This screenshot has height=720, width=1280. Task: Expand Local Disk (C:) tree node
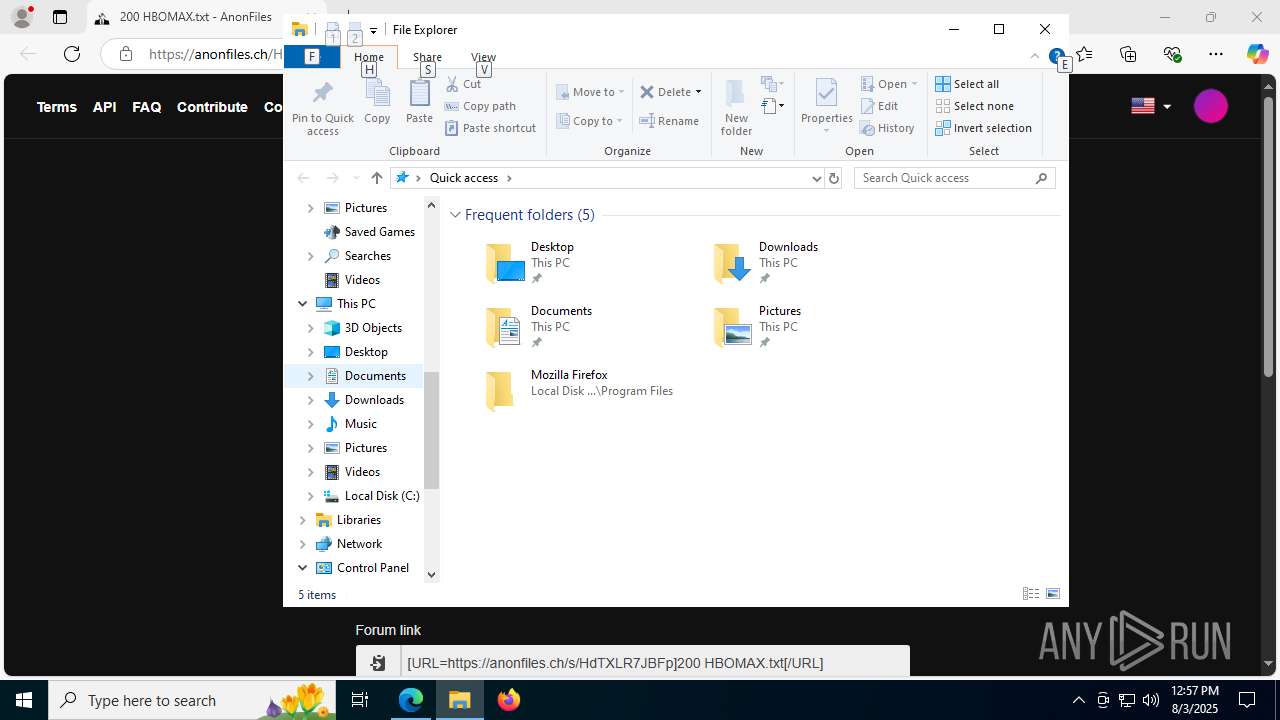coord(311,496)
